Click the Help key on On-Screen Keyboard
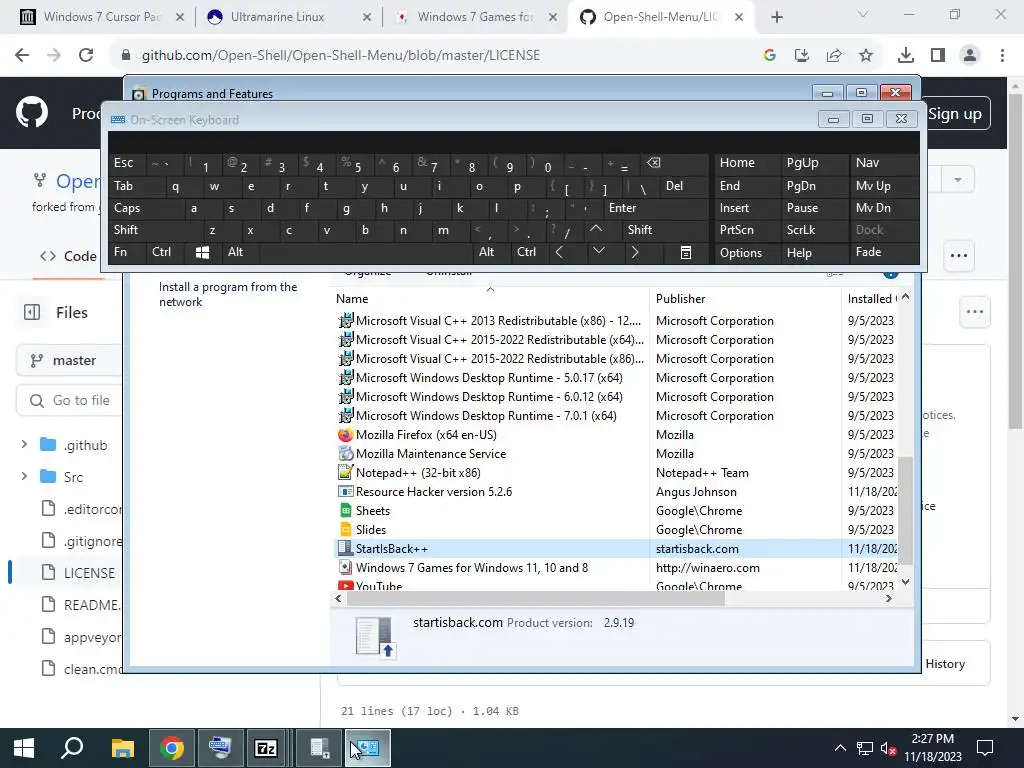Viewport: 1024px width, 768px height. tap(814, 253)
